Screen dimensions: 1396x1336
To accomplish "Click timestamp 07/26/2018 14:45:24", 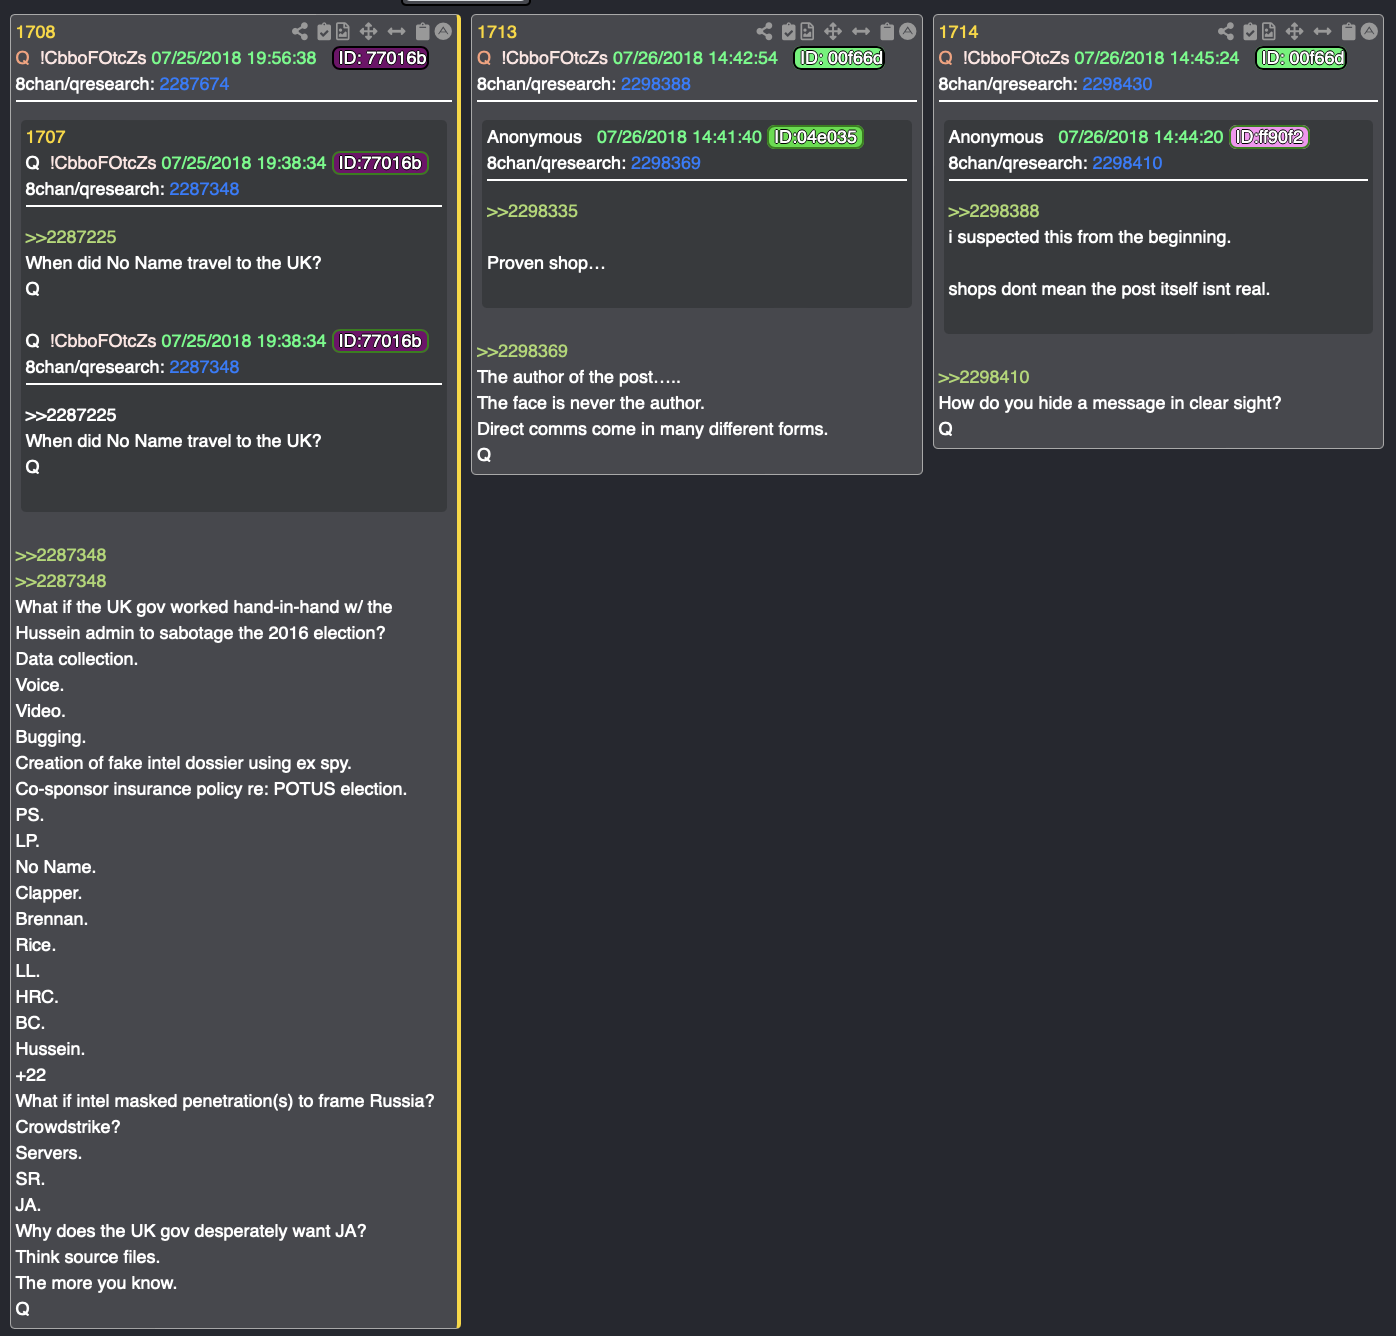I will click(1156, 58).
